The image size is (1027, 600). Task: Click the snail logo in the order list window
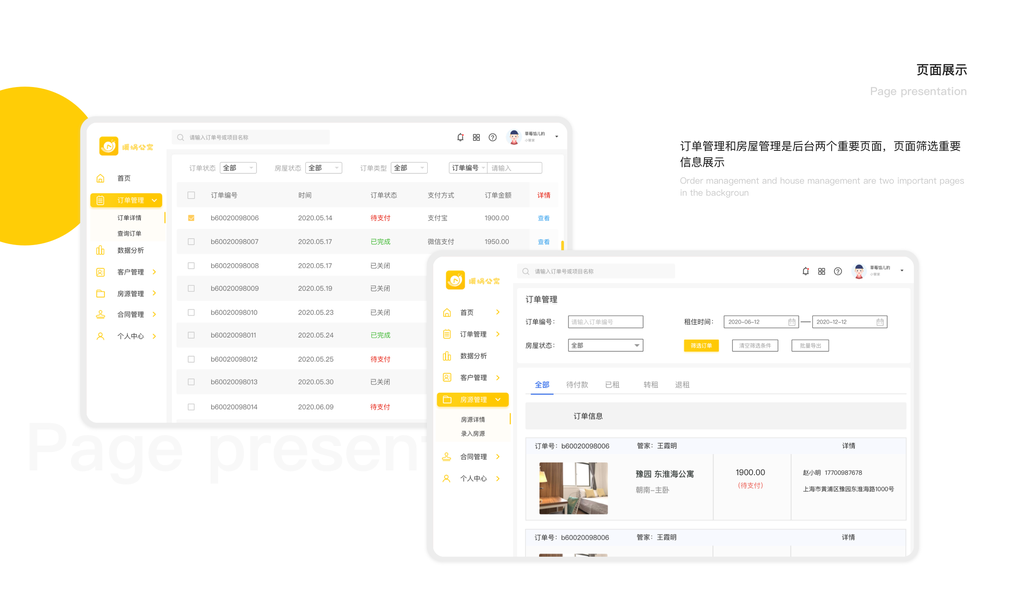[108, 145]
